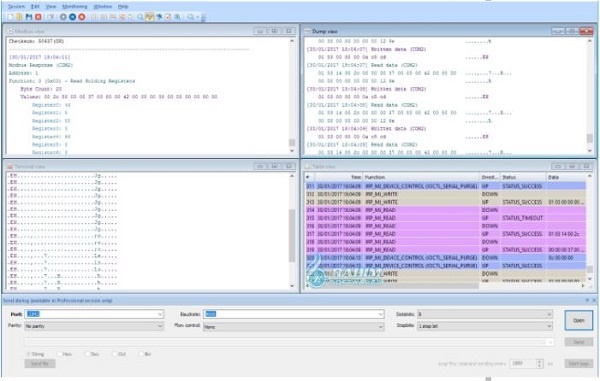Click the red circle stop monitoring icon
Viewport: 600px width, 381px height.
[82, 17]
